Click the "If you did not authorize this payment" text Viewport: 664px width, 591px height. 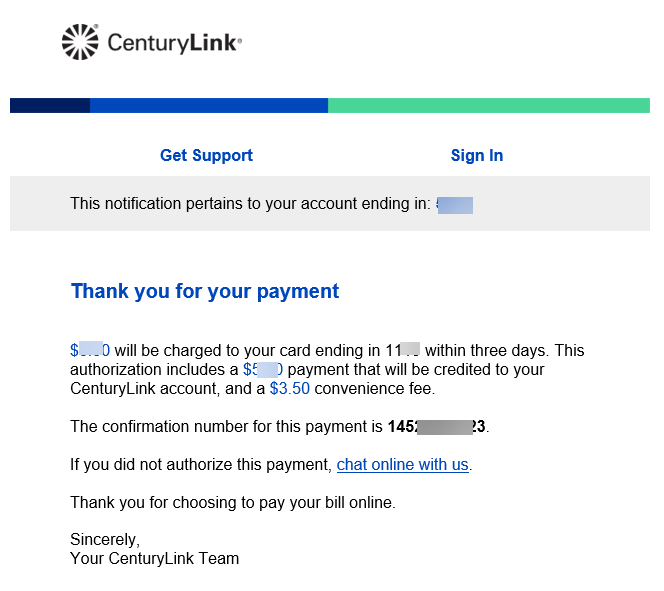pos(200,465)
